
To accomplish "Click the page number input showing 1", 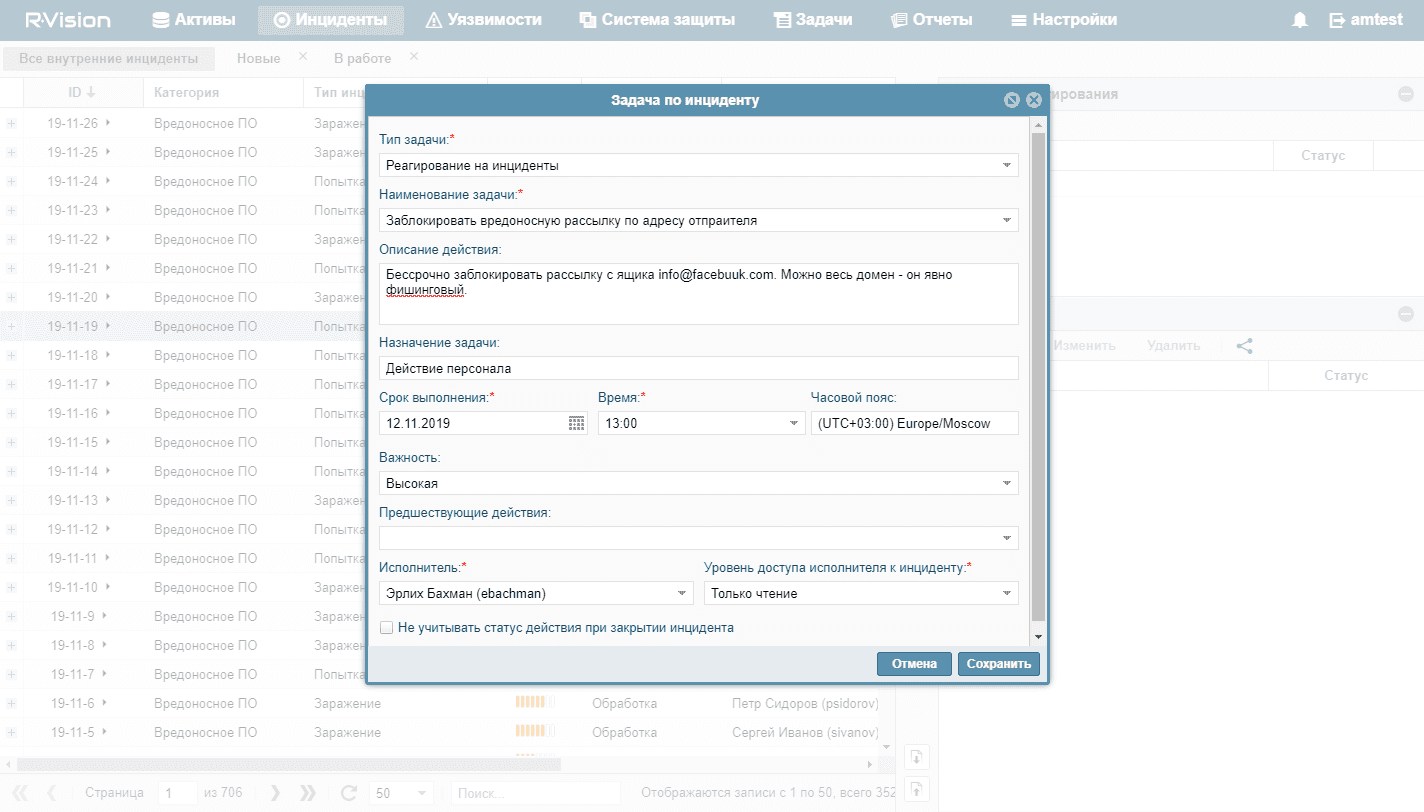I will click(x=179, y=793).
